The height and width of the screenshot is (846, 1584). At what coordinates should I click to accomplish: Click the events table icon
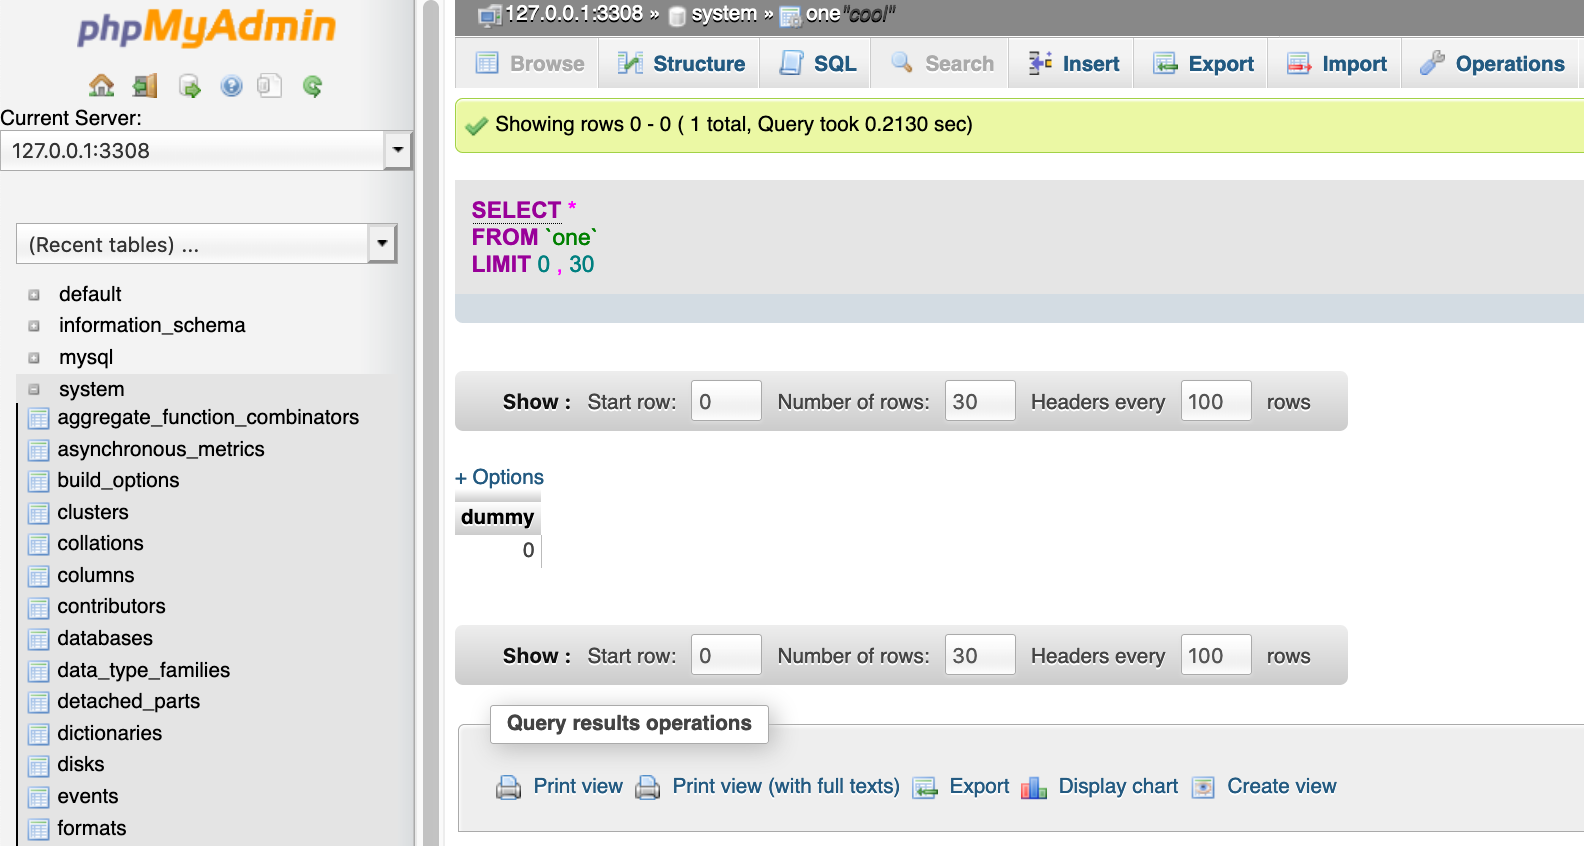39,797
